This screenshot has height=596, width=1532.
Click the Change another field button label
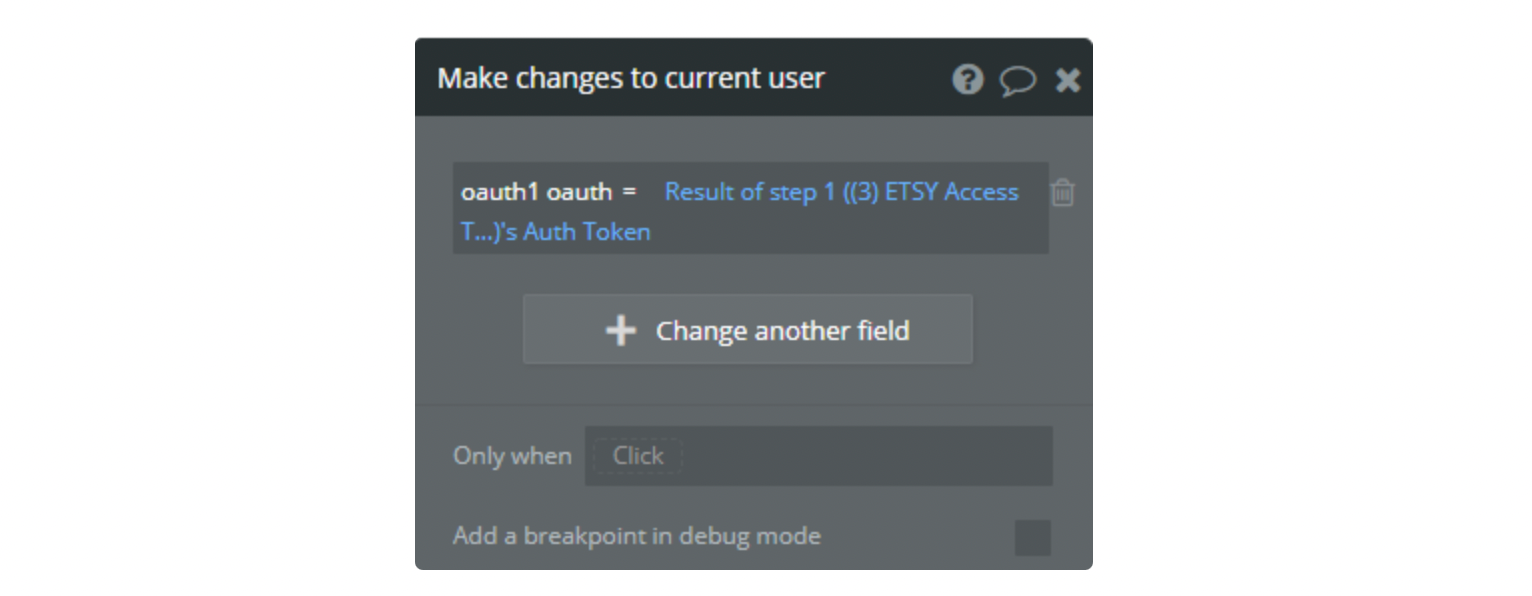[x=782, y=330]
